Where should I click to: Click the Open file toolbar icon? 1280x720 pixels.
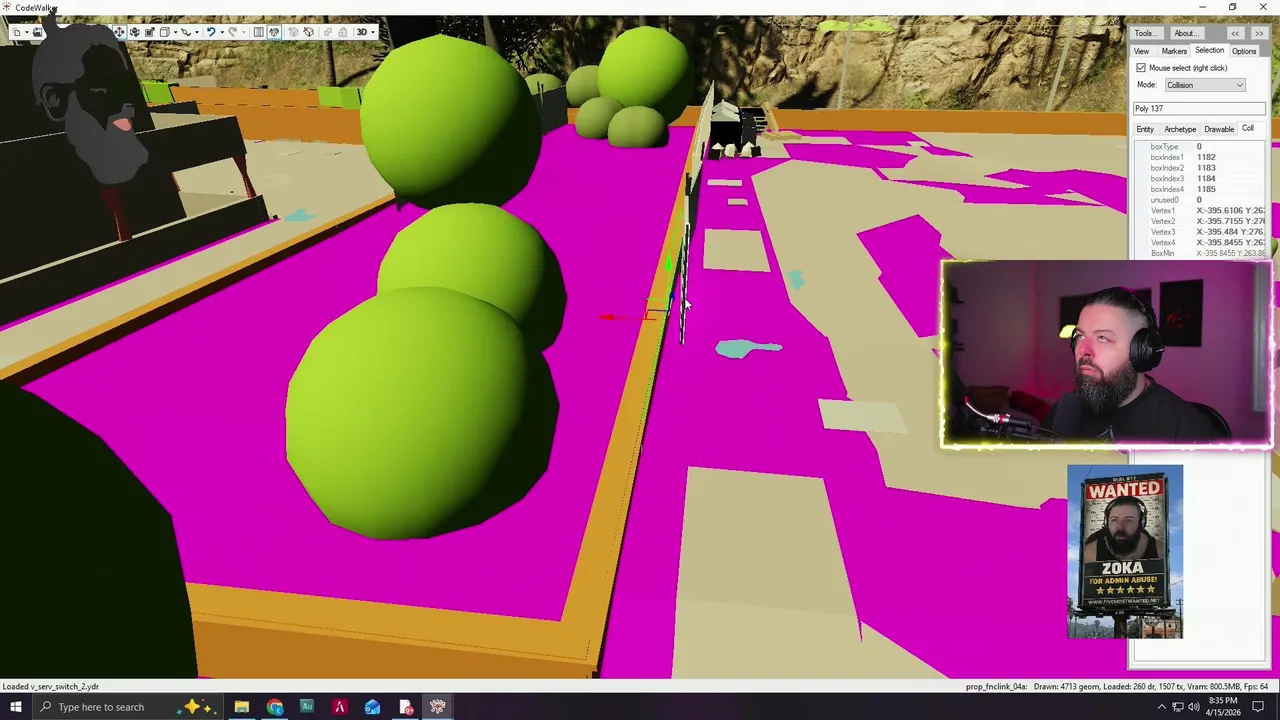pyautogui.click(x=37, y=32)
